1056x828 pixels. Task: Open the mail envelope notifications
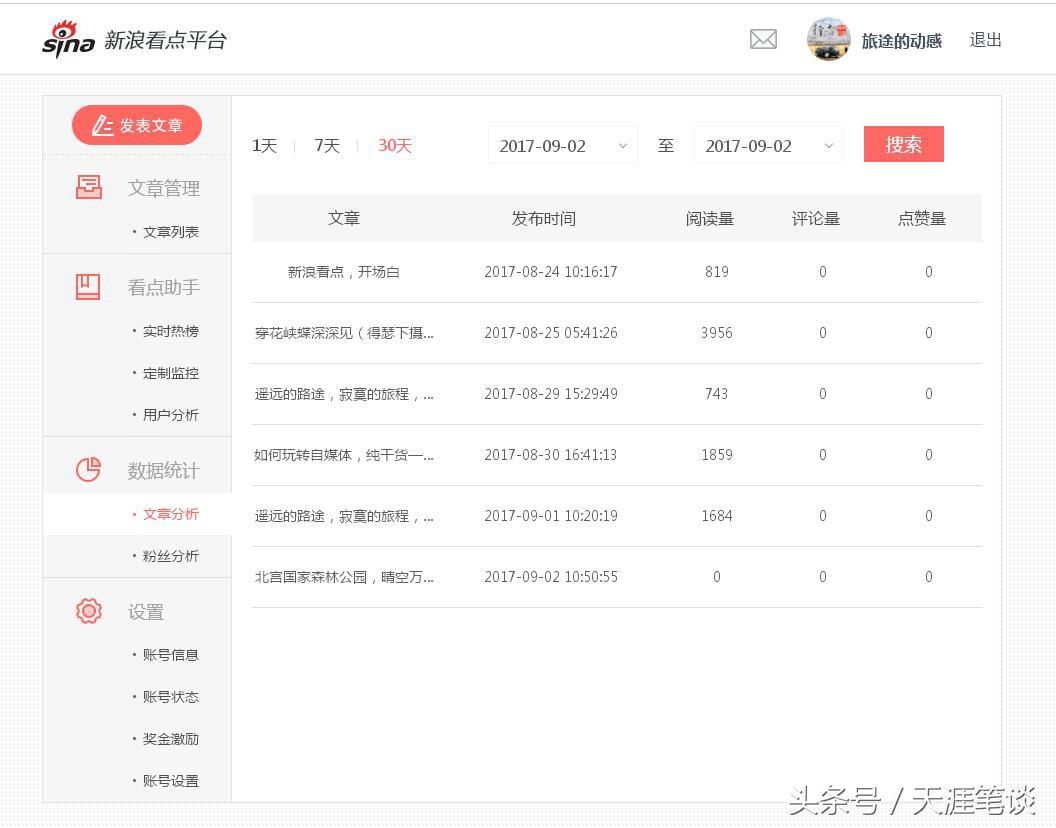[x=763, y=39]
